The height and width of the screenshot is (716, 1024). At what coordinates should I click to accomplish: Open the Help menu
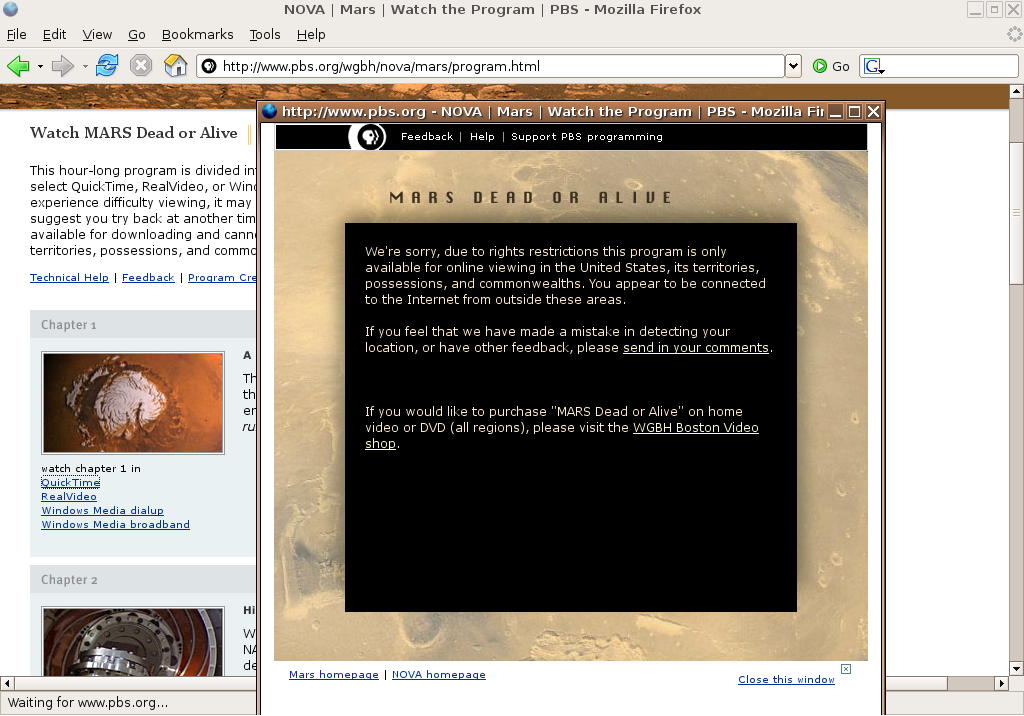(x=311, y=35)
